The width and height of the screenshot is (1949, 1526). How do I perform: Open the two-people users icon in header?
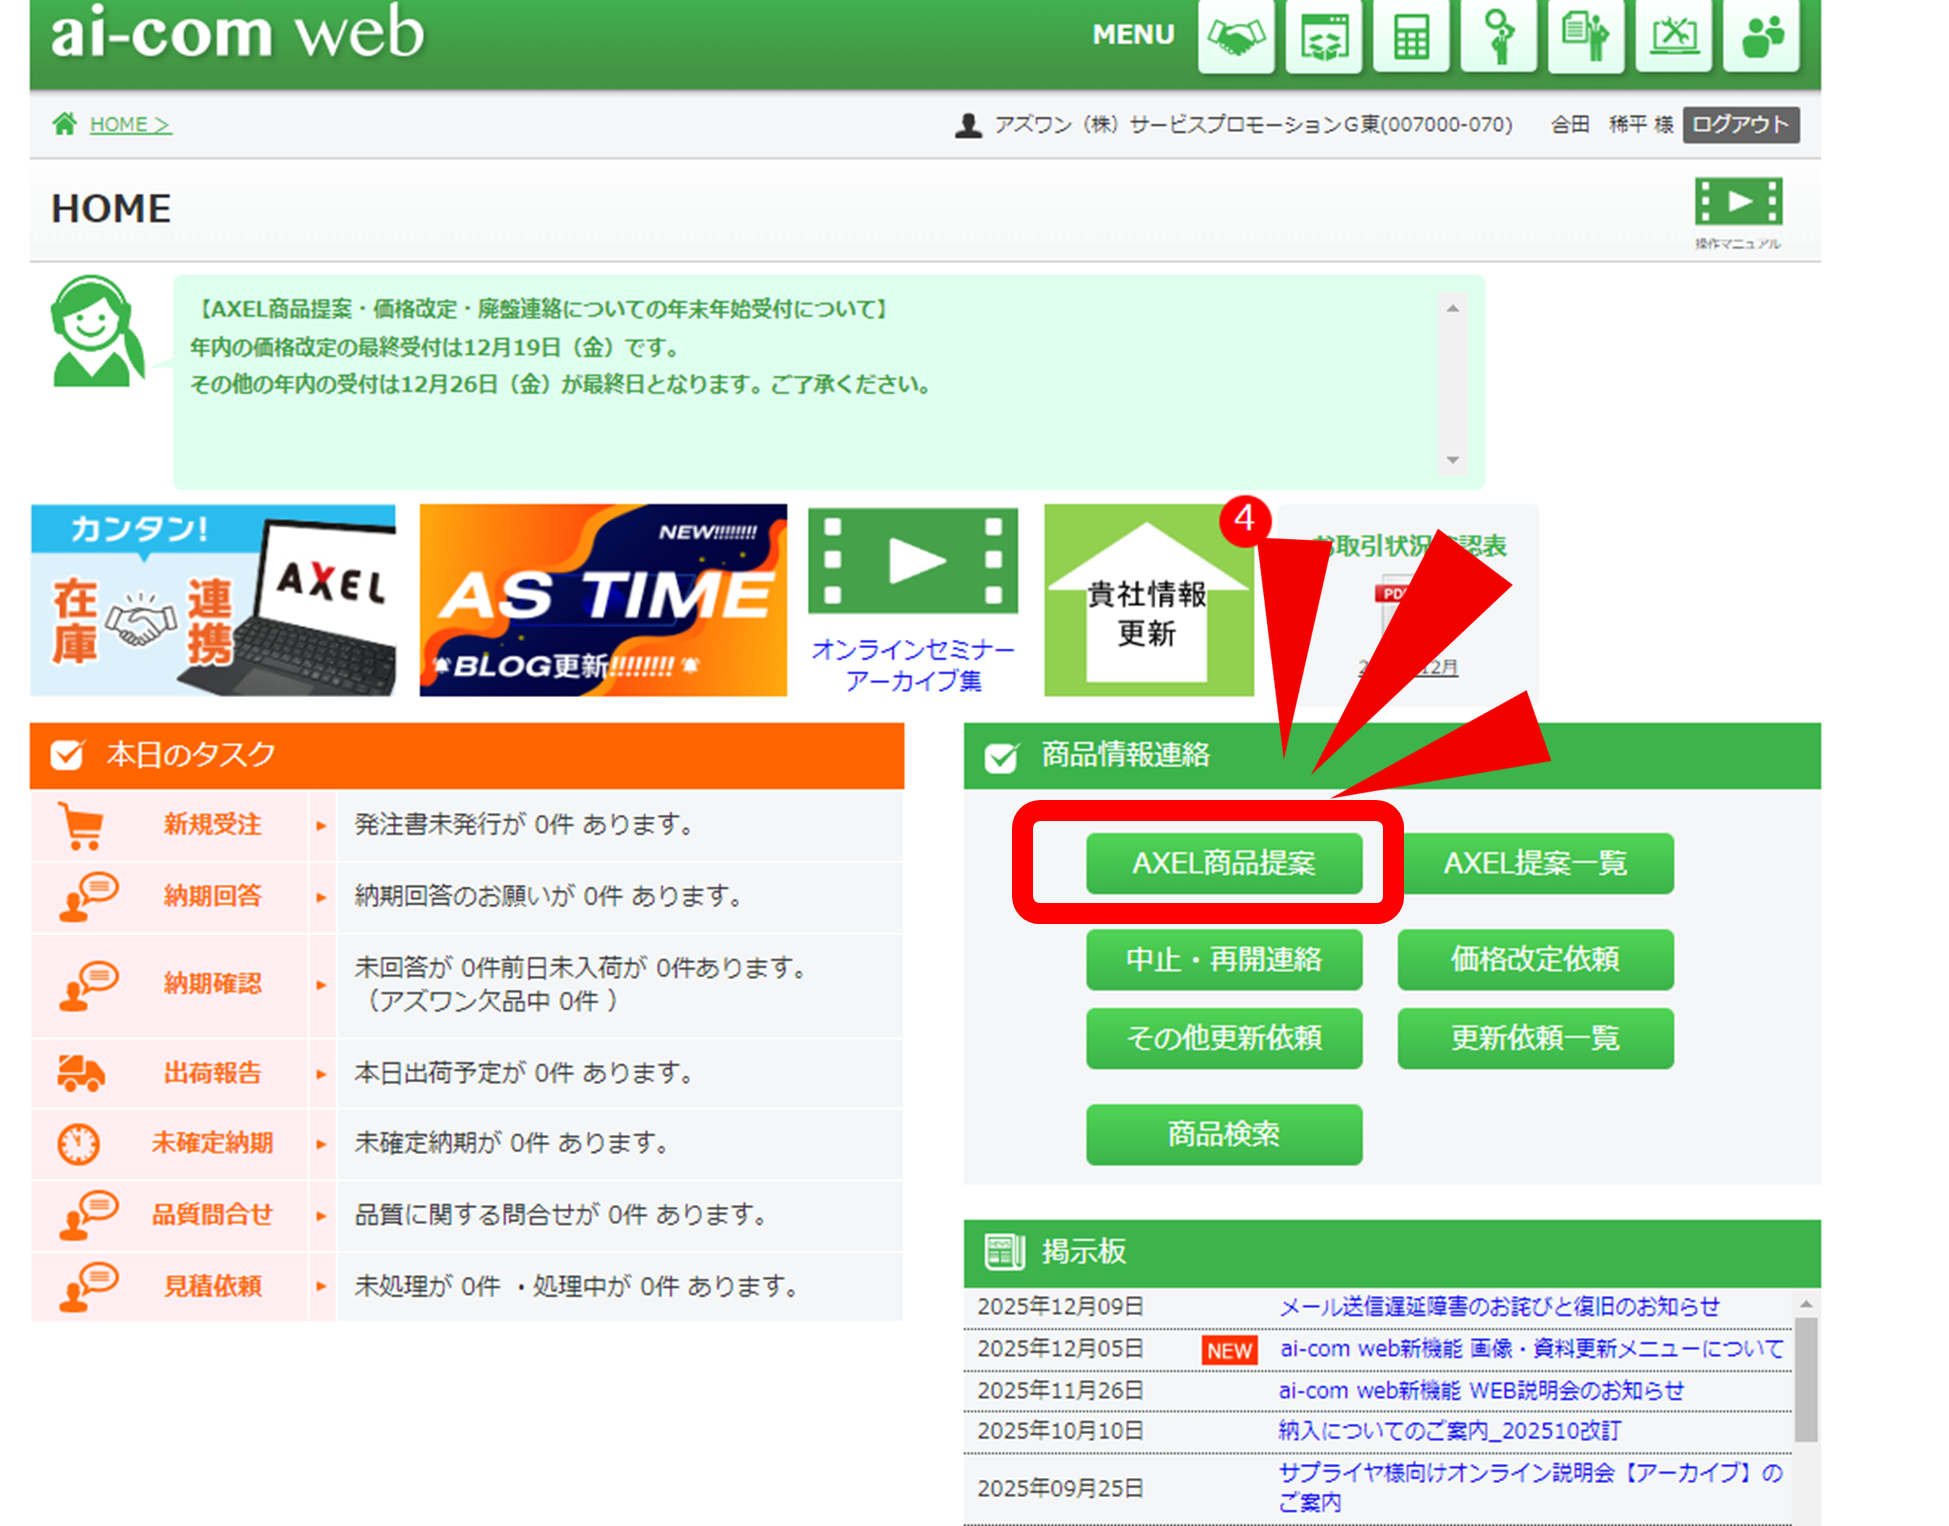(x=1760, y=36)
